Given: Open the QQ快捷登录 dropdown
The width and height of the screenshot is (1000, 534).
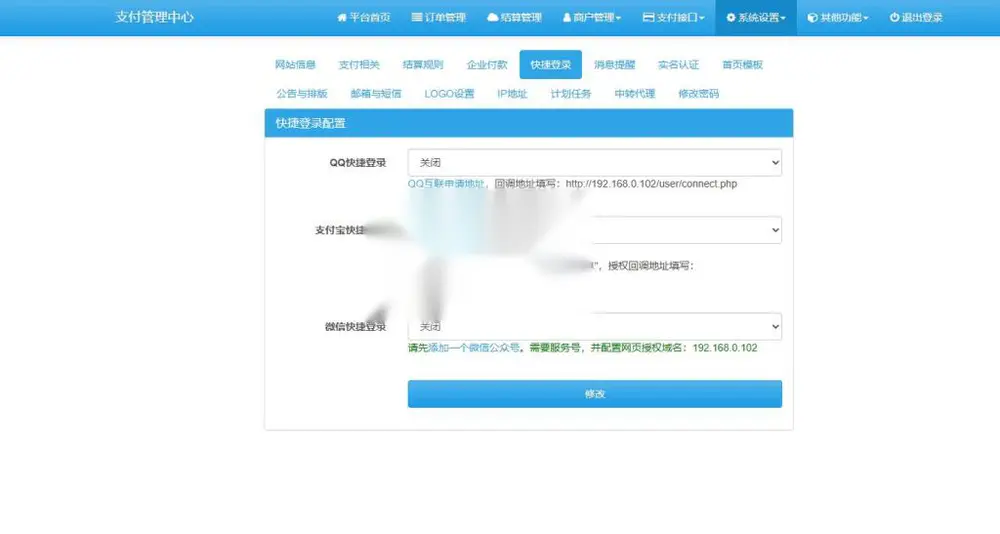Looking at the screenshot, I should (x=594, y=163).
